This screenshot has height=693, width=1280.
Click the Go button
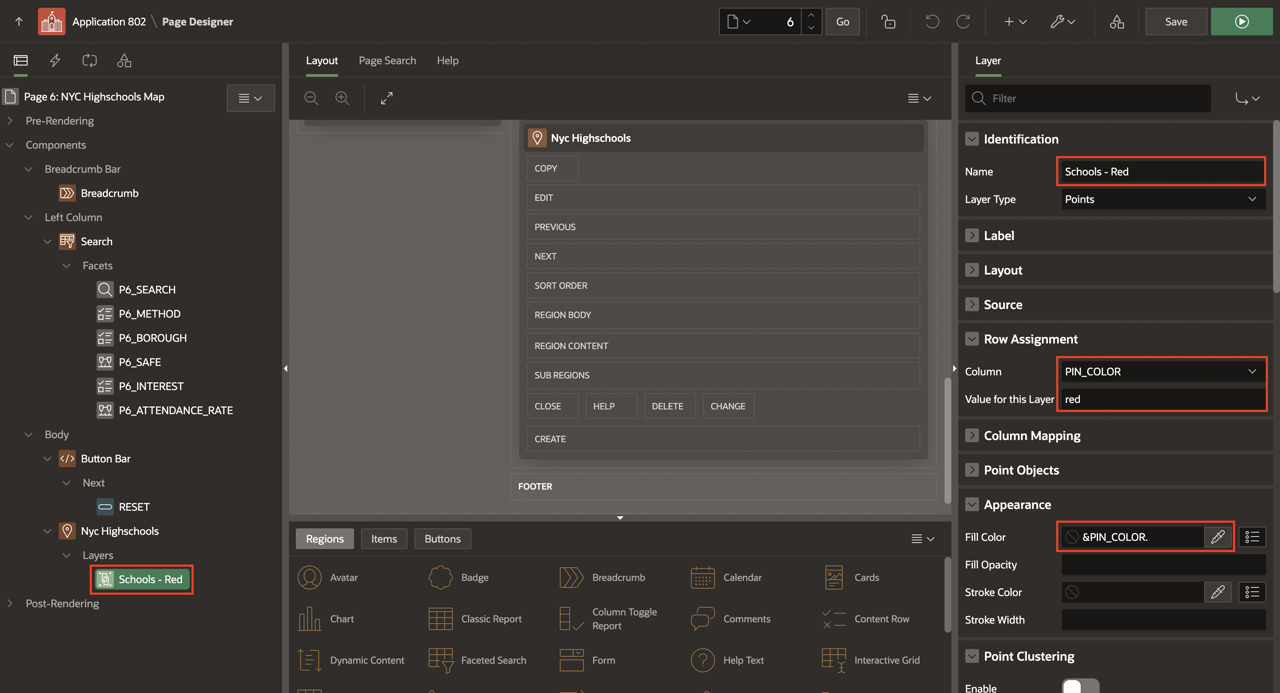coord(842,21)
